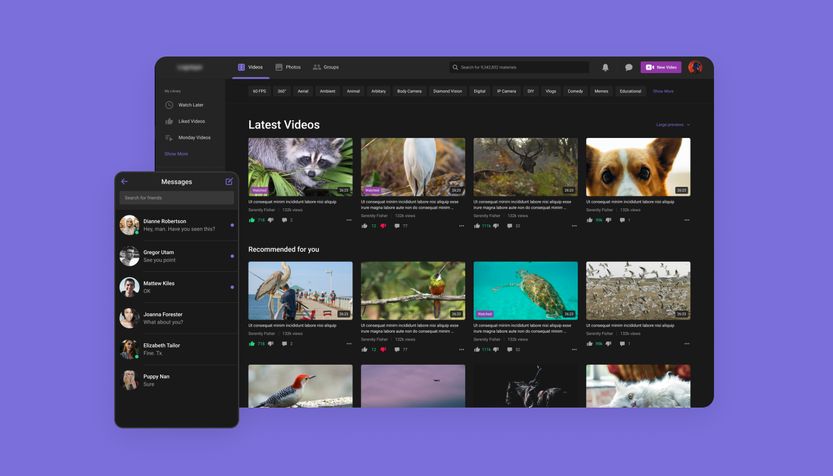Go back using Messages arrow icon
Image resolution: width=833 pixels, height=476 pixels.
124,182
